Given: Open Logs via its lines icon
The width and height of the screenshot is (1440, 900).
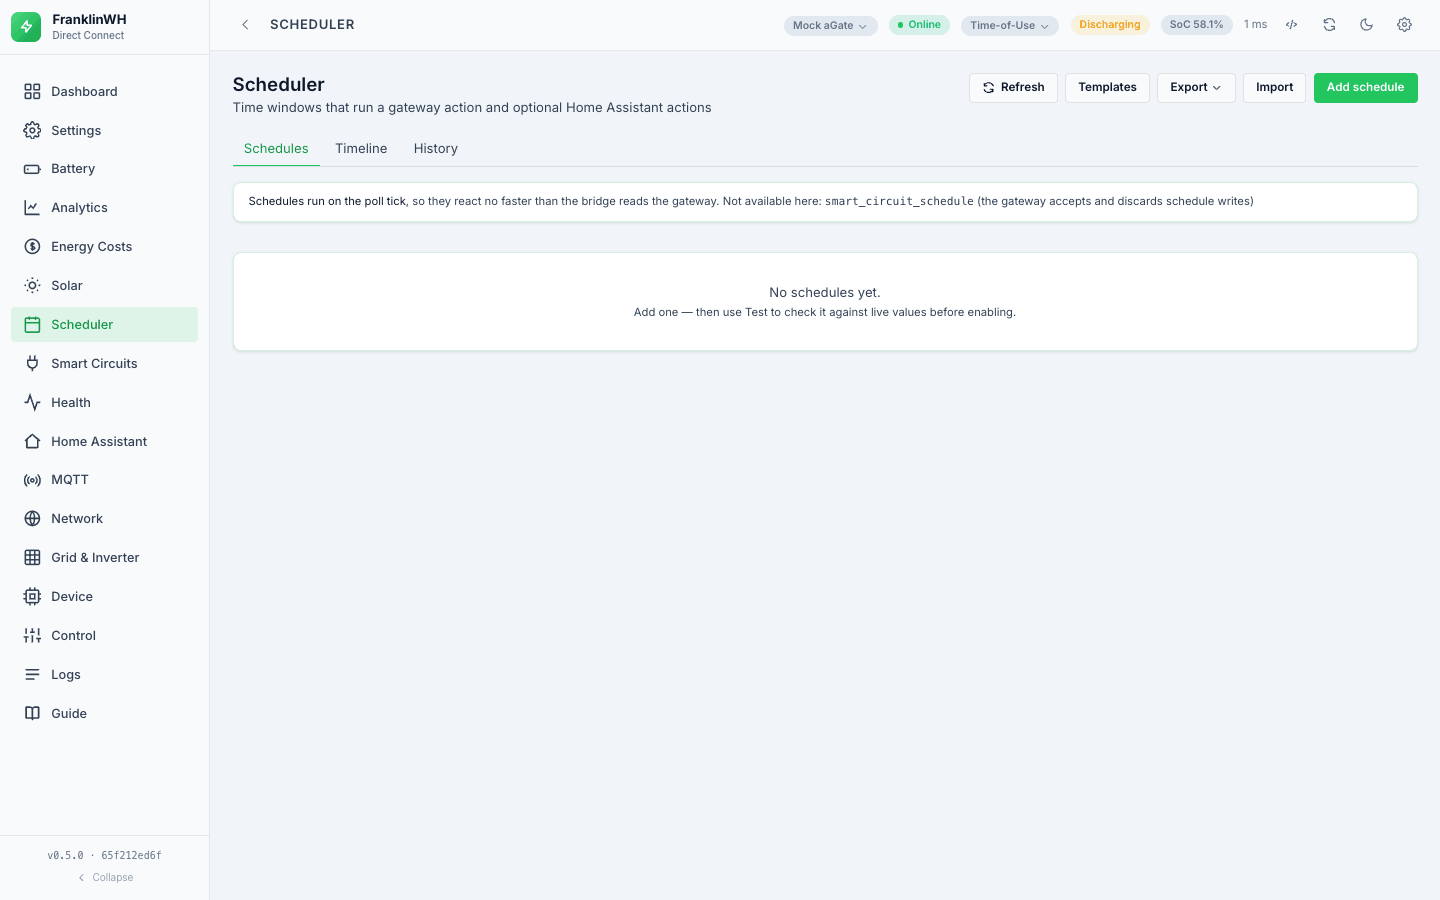Looking at the screenshot, I should tap(32, 675).
